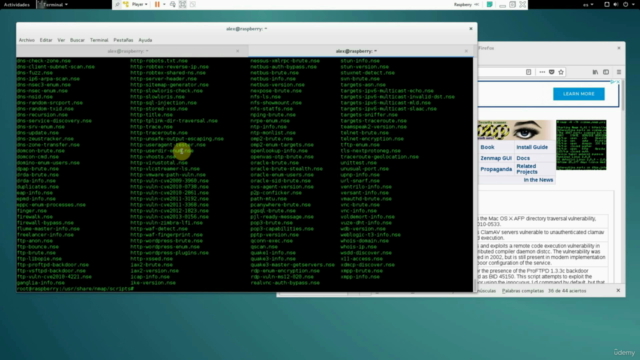The height and width of the screenshot is (360, 640).
Task: Click the Raspberry label arrows in the VMware toolbar
Action: (476, 4)
